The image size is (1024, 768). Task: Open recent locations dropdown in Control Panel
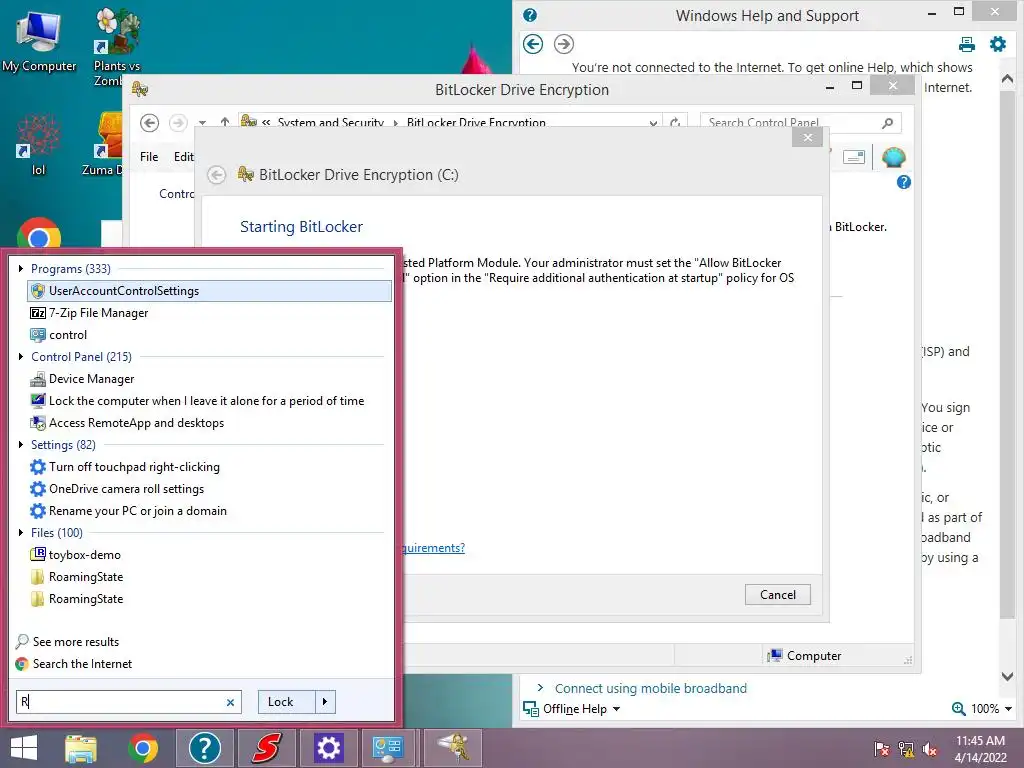202,123
